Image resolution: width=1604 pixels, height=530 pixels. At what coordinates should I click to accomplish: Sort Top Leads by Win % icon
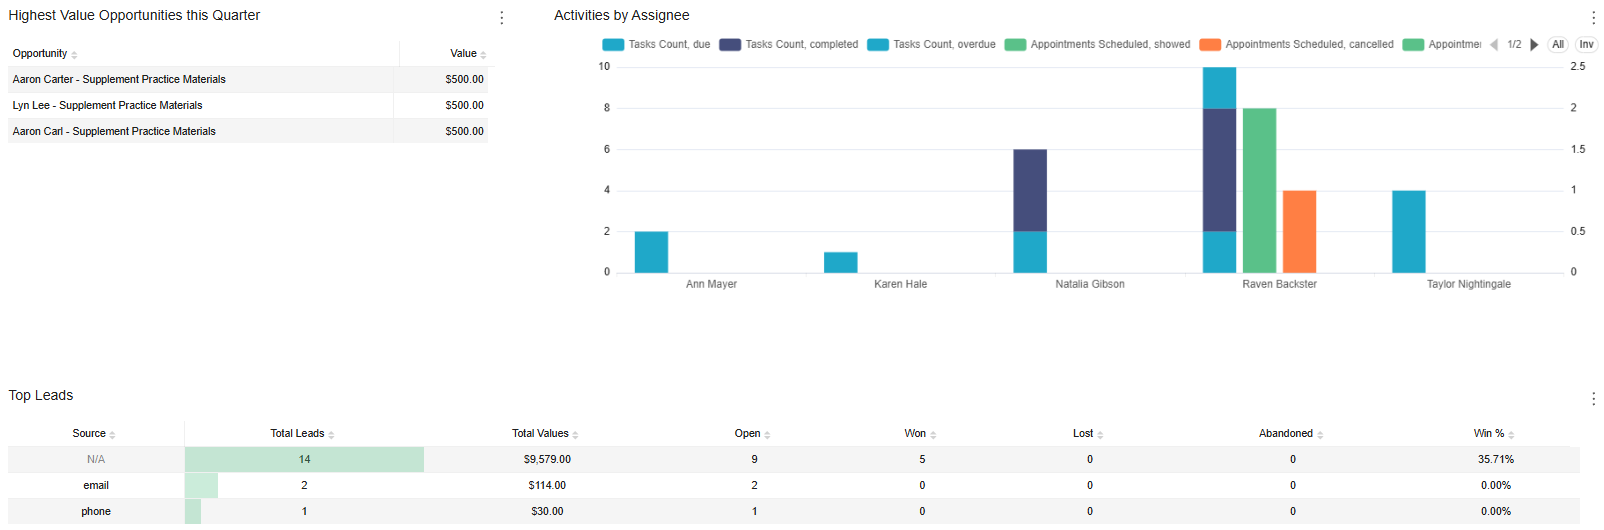pos(1511,435)
